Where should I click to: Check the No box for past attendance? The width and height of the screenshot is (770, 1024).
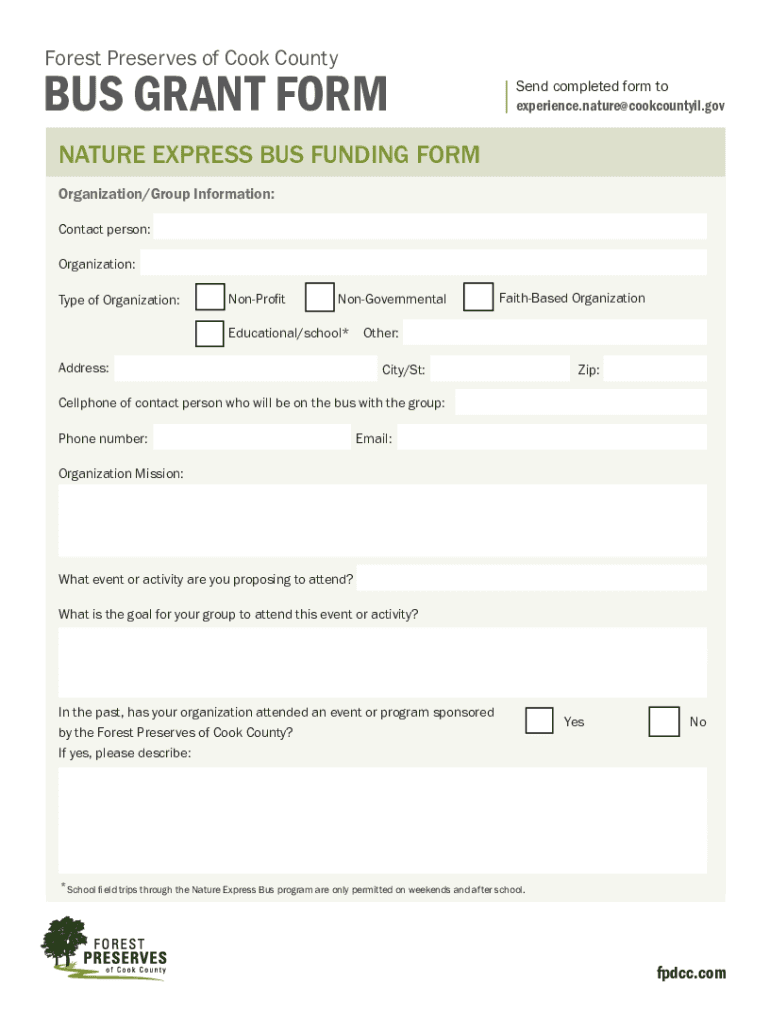(x=664, y=721)
